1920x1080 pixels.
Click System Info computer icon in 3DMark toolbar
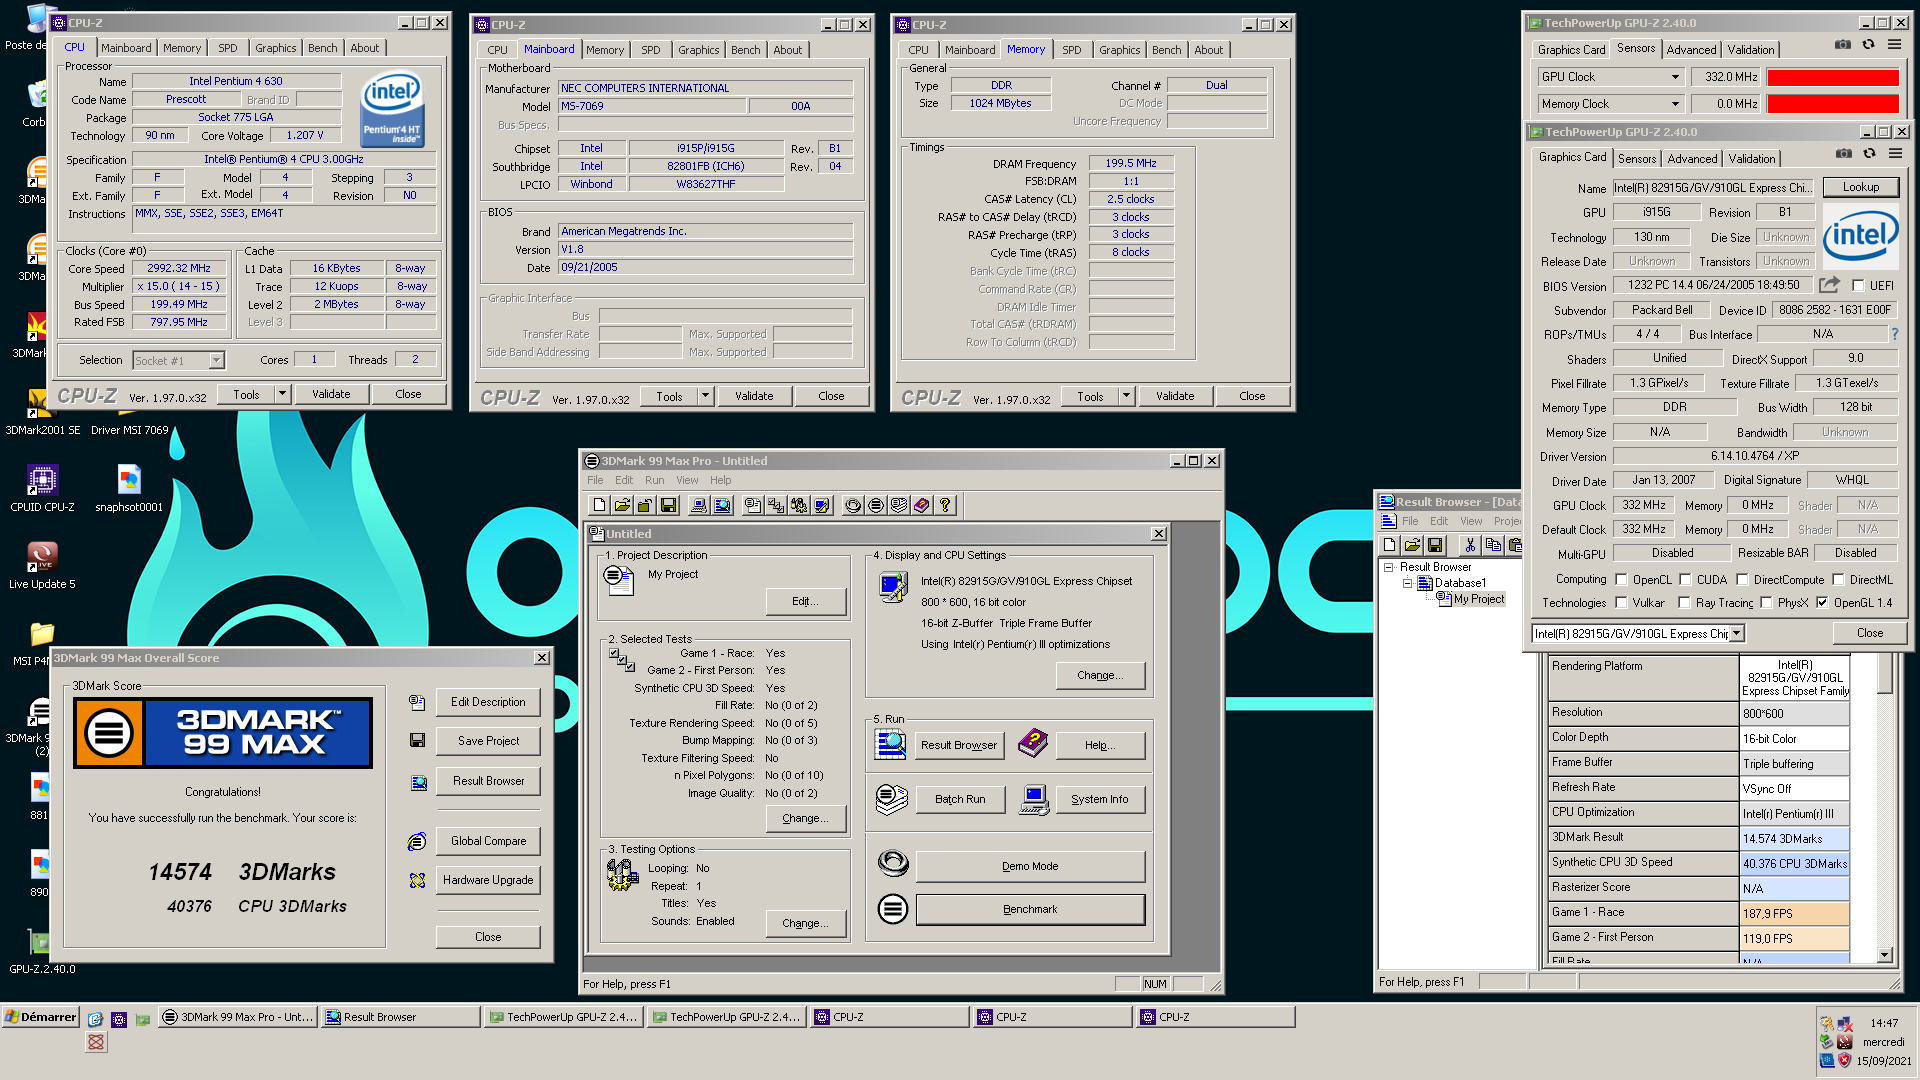699,506
